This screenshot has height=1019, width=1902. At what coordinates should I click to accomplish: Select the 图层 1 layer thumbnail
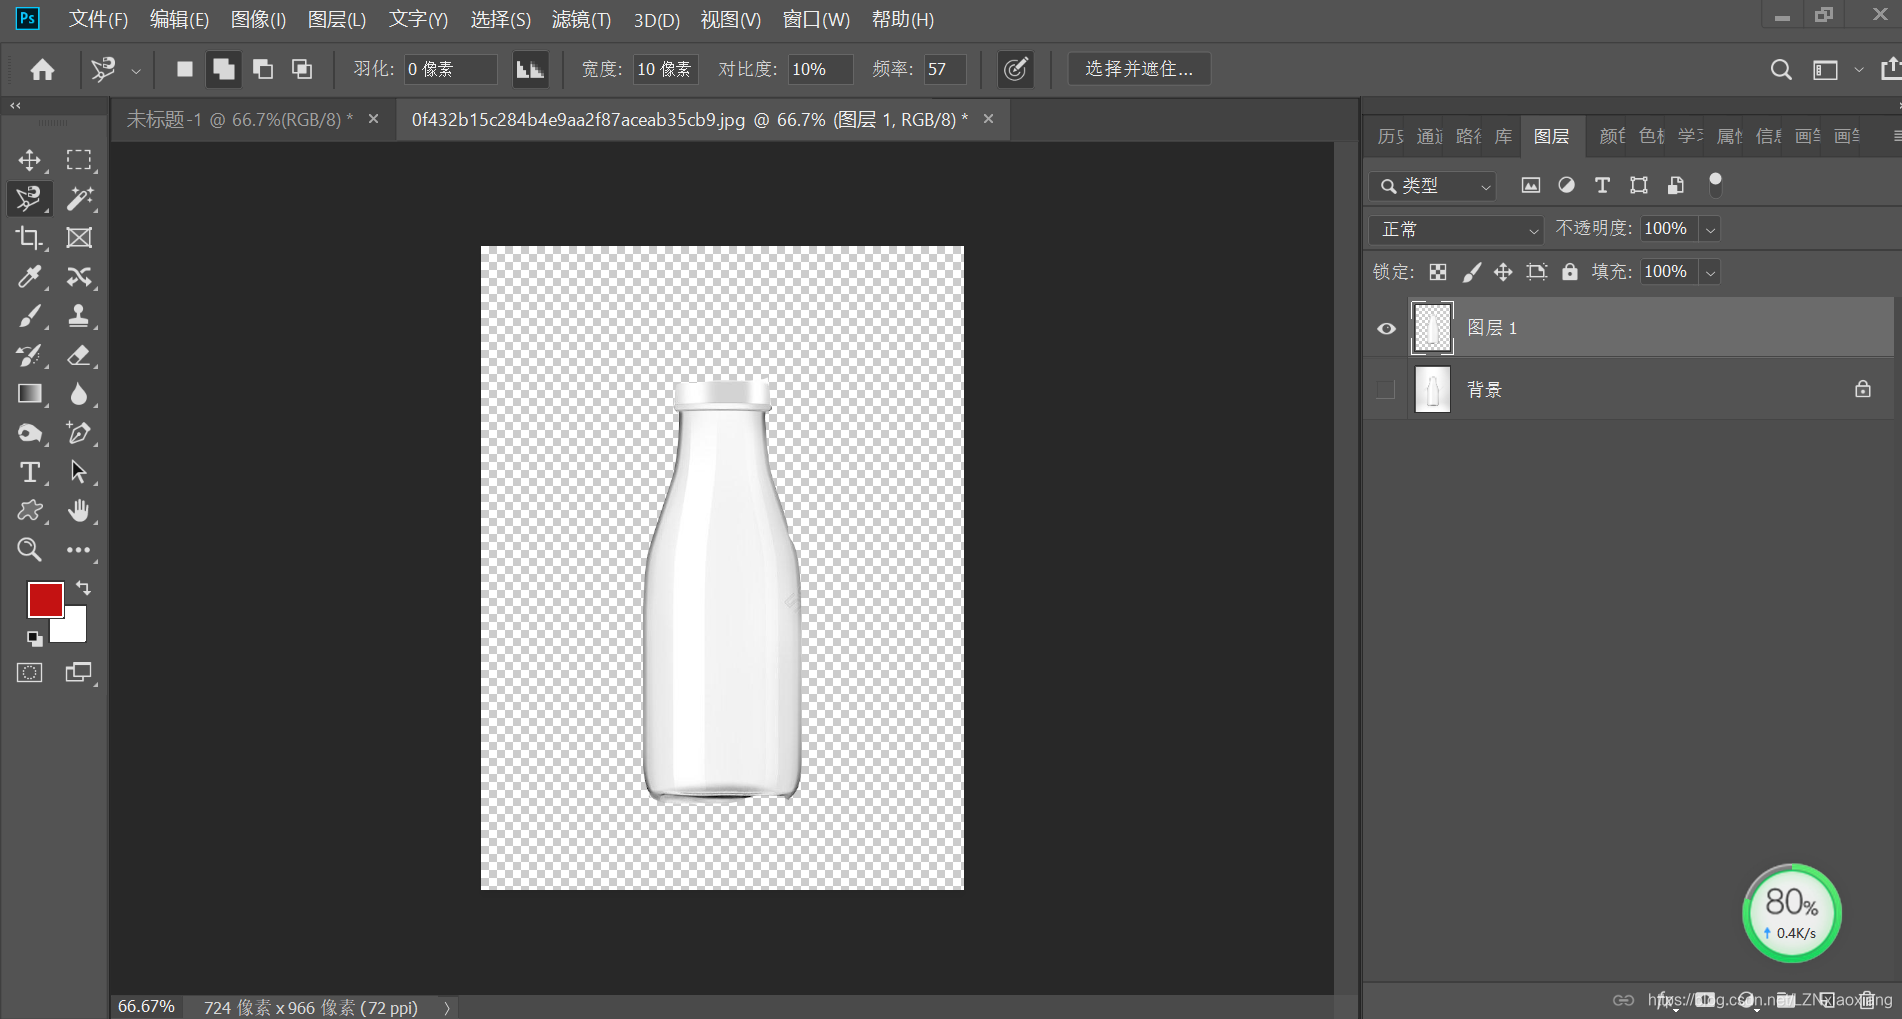pyautogui.click(x=1432, y=328)
